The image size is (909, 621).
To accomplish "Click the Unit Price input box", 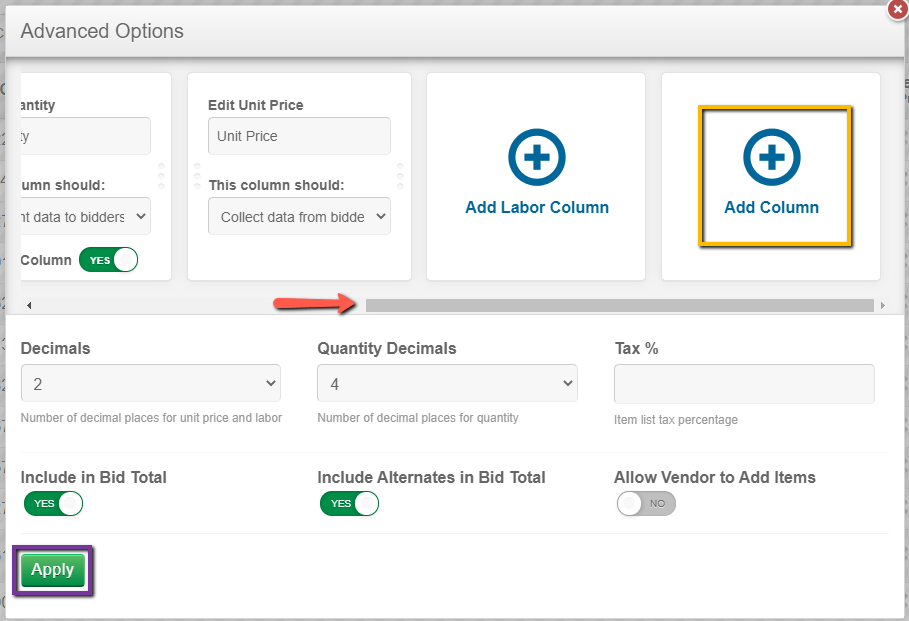I will tap(299, 136).
